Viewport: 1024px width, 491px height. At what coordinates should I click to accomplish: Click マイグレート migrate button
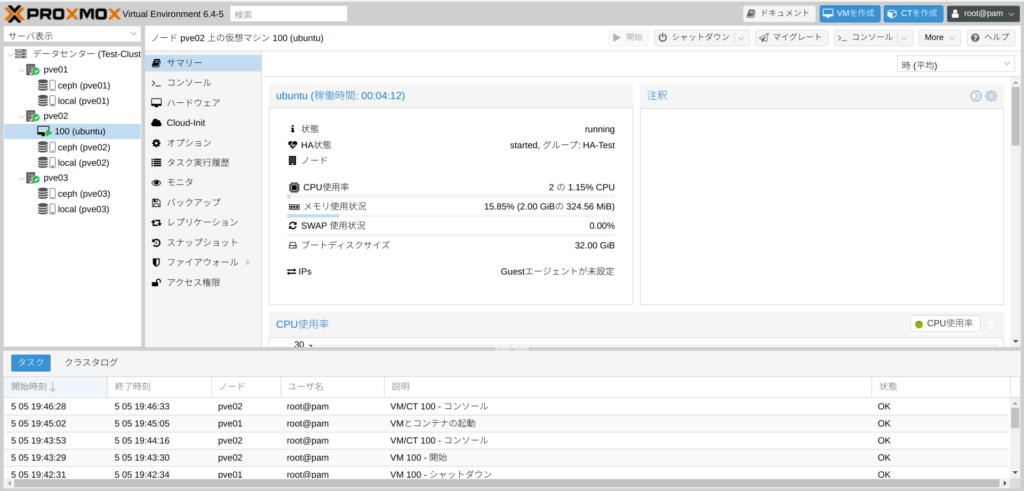tap(792, 38)
